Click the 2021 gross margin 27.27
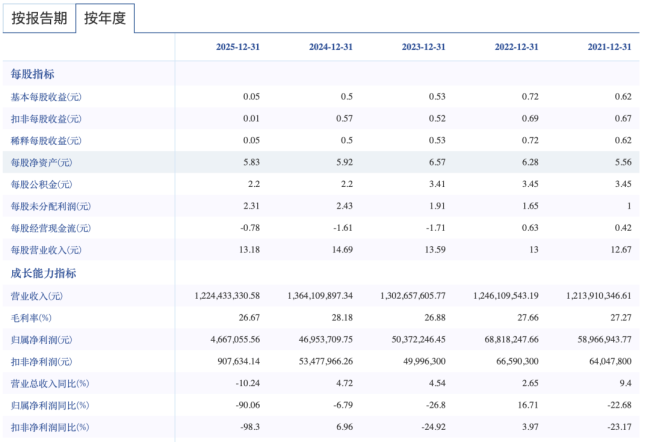Viewport: 650px width, 442px height. pos(621,318)
